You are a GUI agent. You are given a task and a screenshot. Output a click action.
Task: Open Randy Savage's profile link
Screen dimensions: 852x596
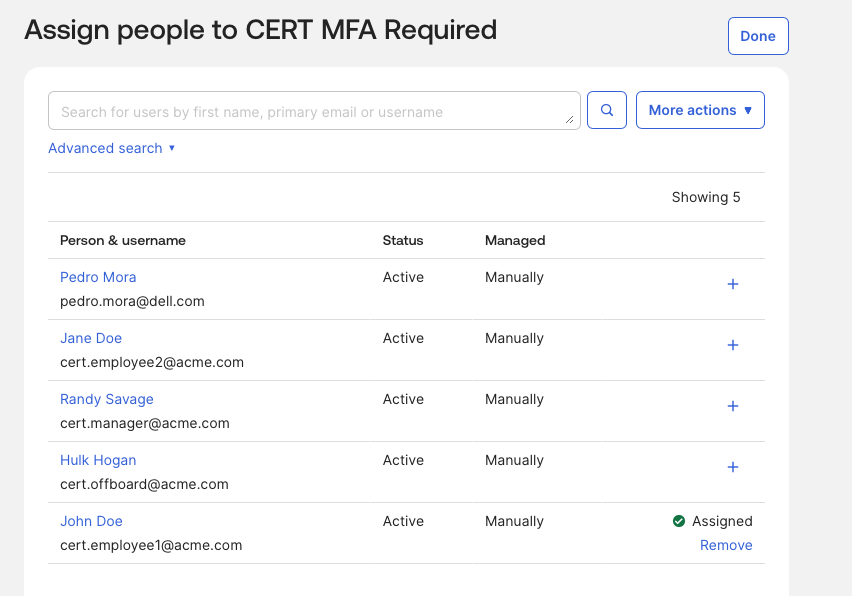point(106,399)
